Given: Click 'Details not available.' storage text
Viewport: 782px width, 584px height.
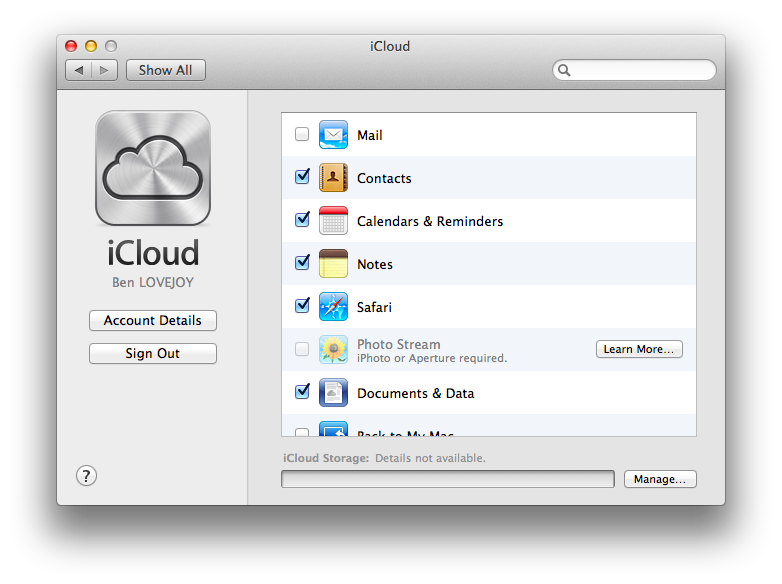Looking at the screenshot, I should [x=430, y=458].
